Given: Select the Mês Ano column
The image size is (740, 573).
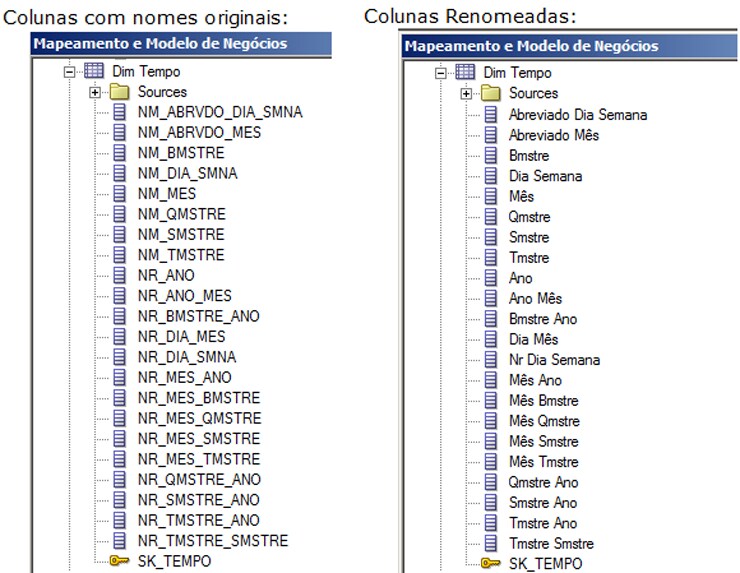Looking at the screenshot, I should click(x=535, y=380).
